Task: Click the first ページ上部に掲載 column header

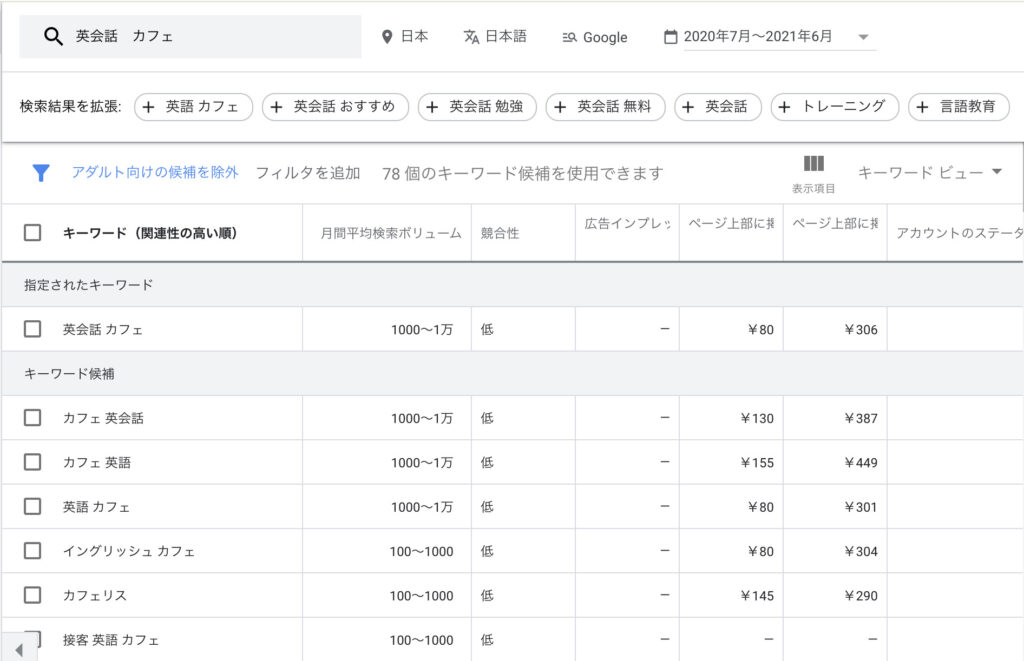Action: click(x=731, y=223)
